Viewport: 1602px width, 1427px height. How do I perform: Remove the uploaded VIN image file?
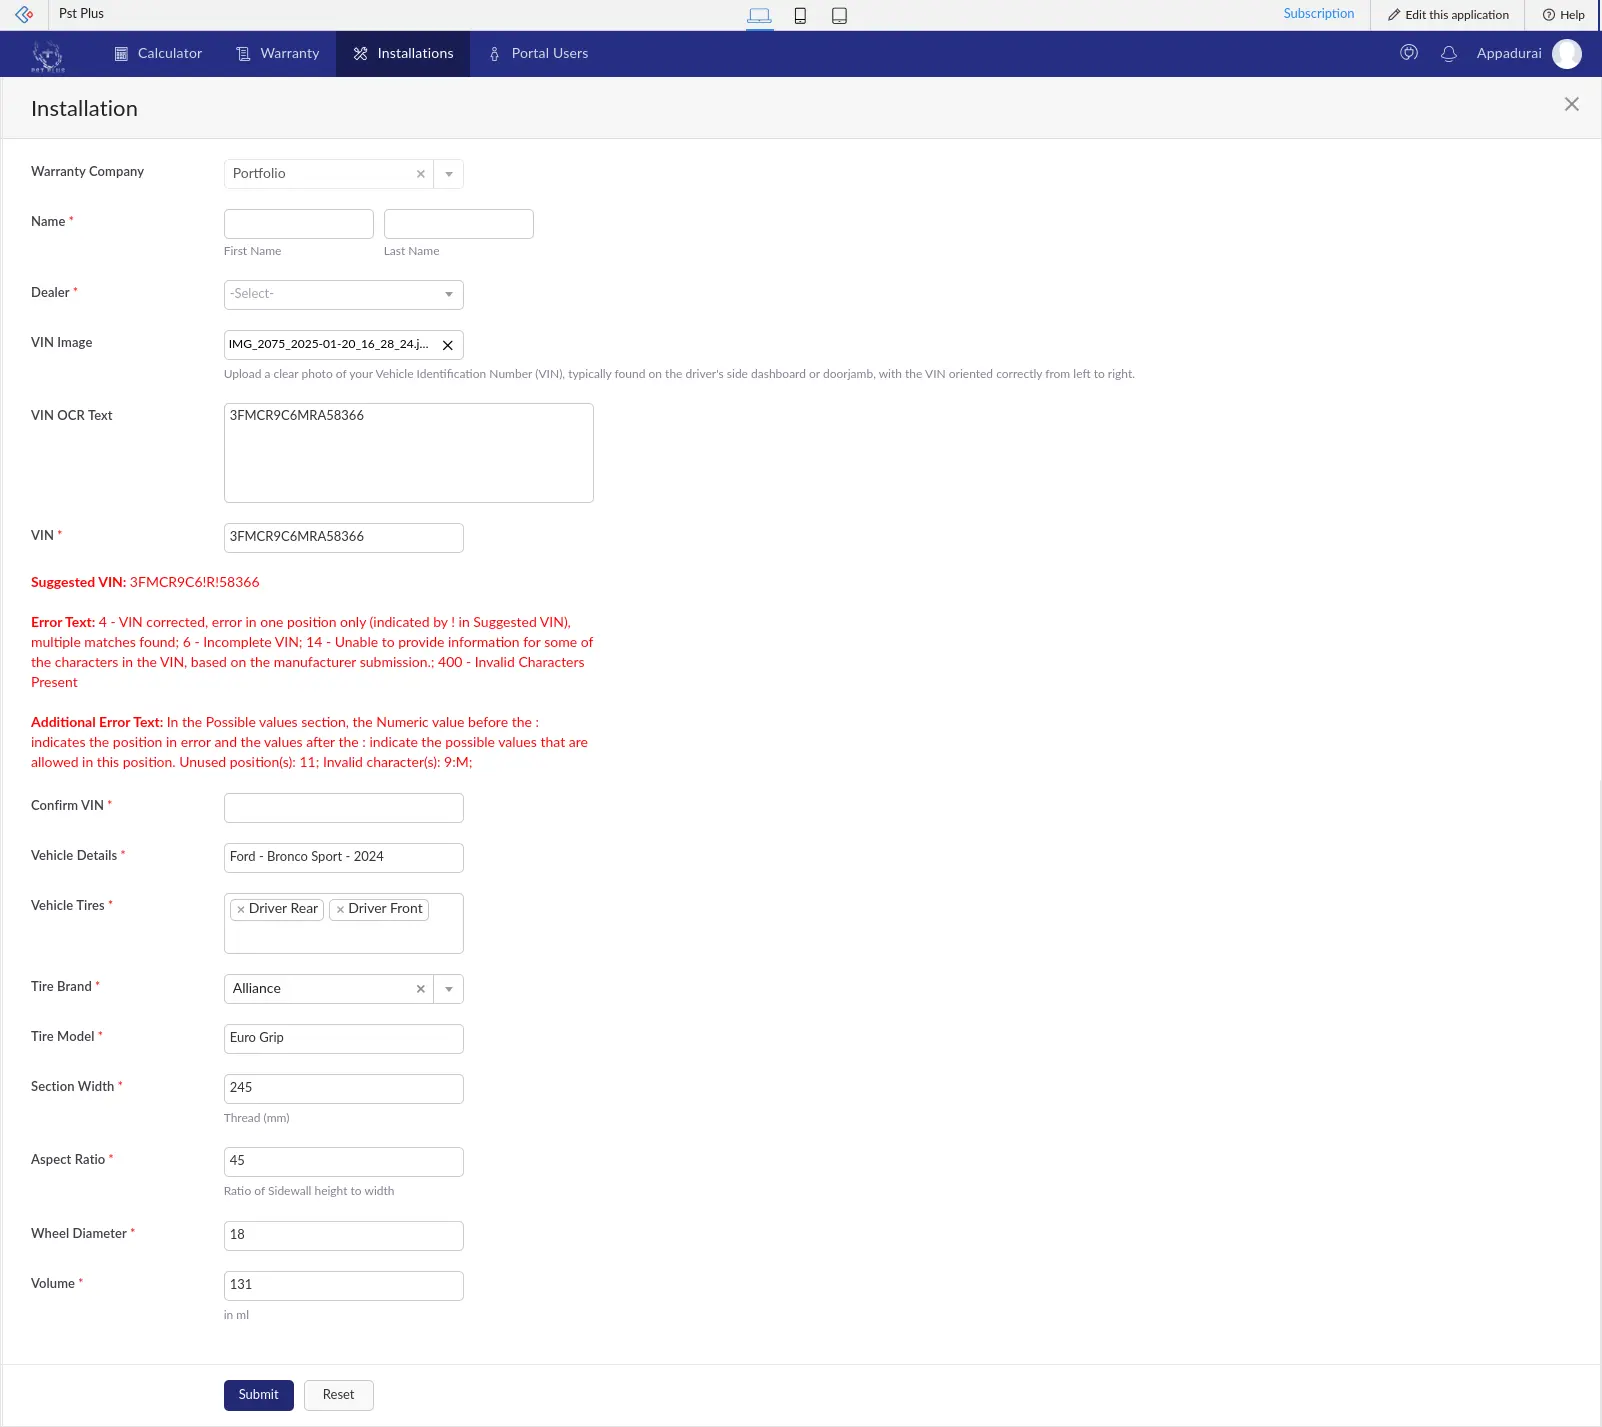coord(448,344)
